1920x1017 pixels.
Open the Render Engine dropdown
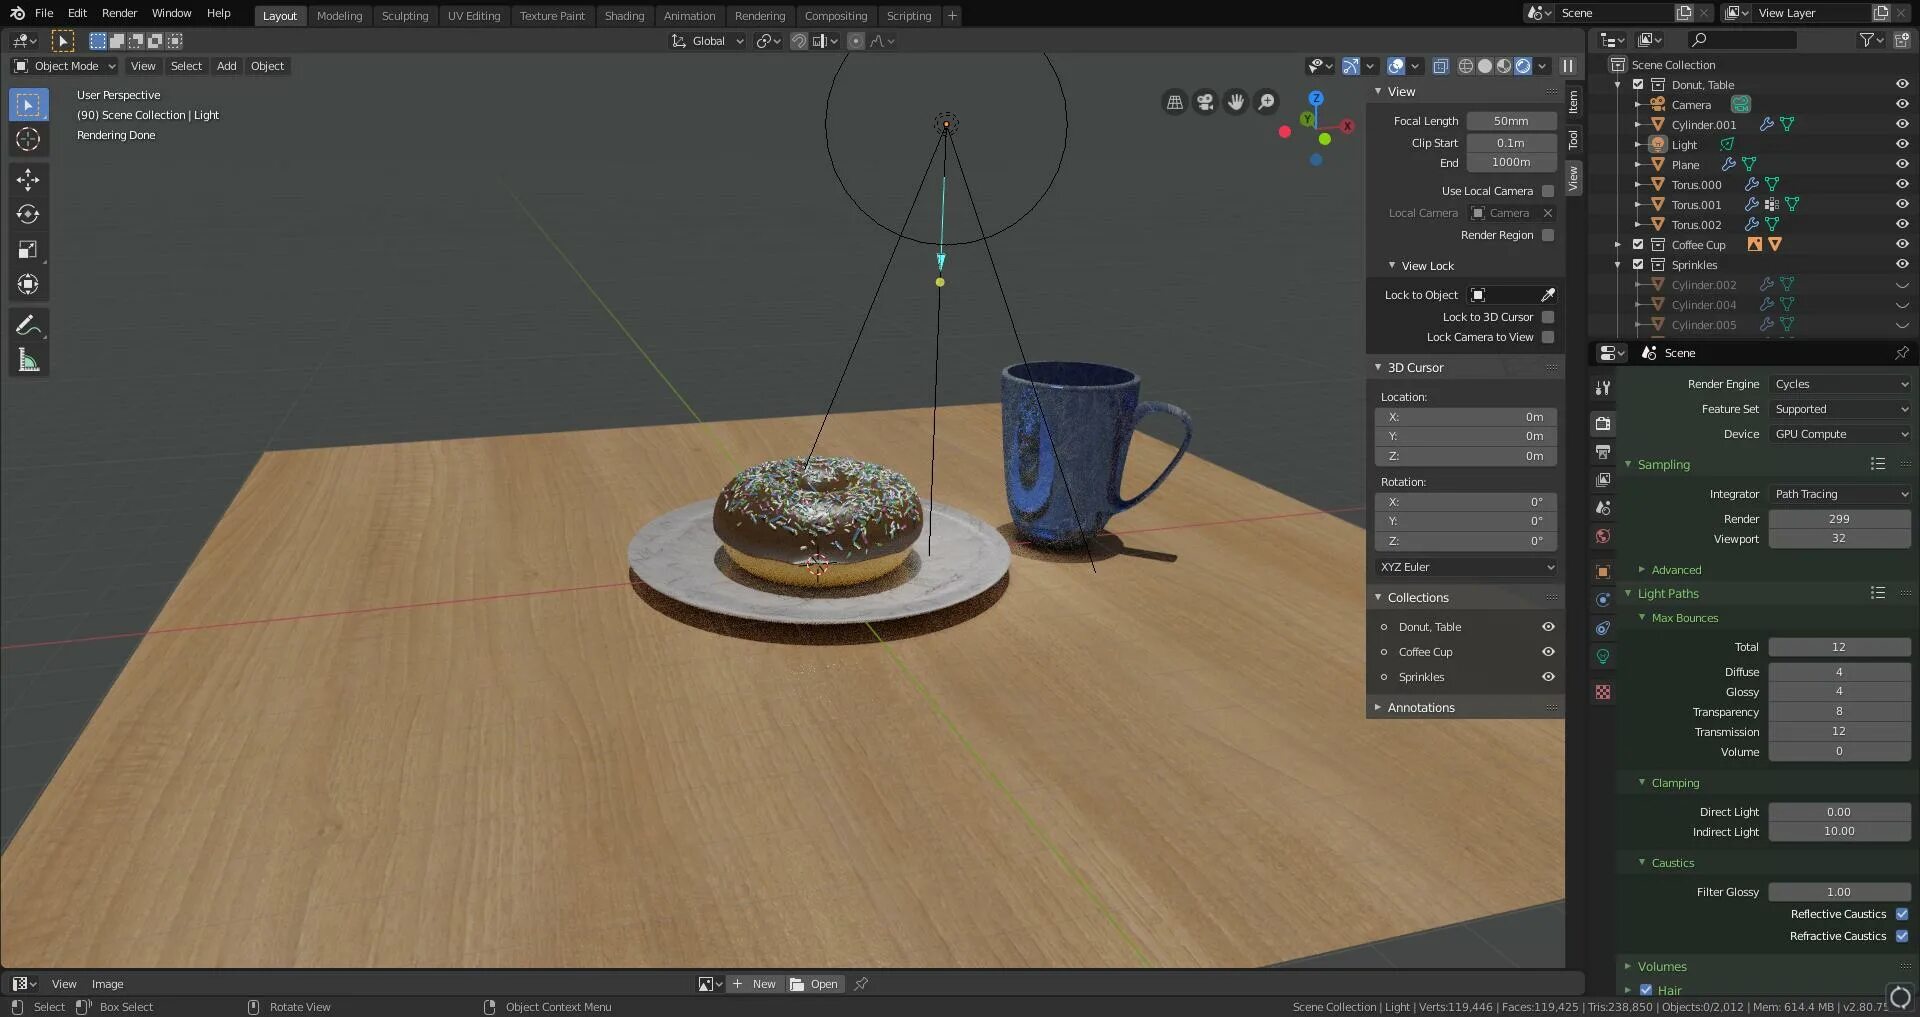click(1840, 384)
